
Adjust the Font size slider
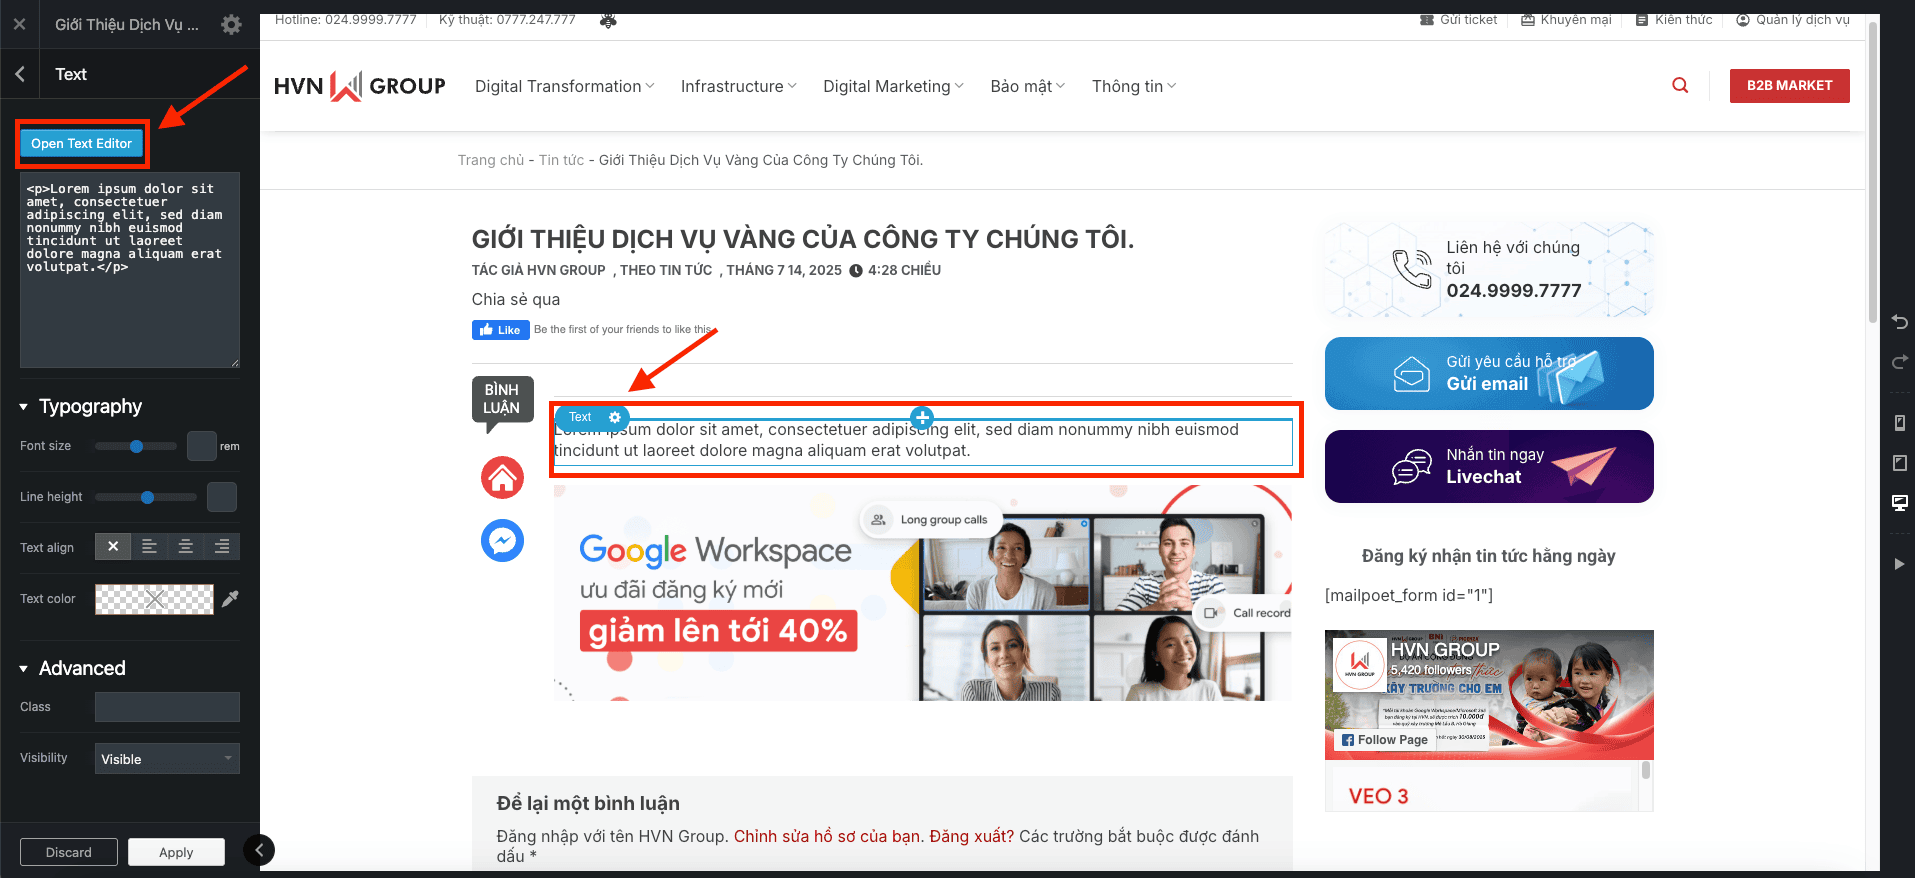pos(136,446)
